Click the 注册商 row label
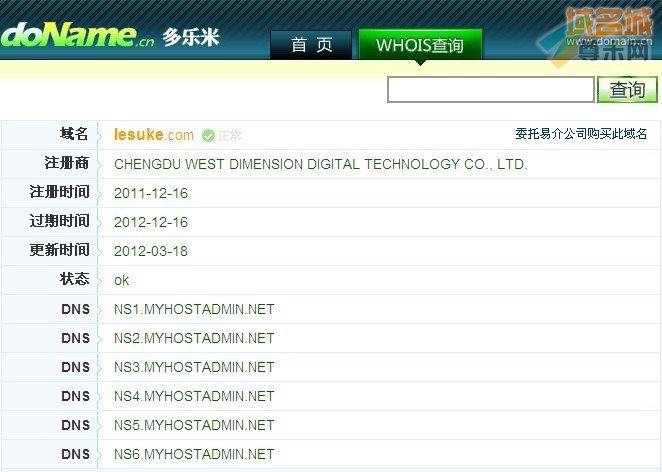The width and height of the screenshot is (662, 472). tap(67, 163)
